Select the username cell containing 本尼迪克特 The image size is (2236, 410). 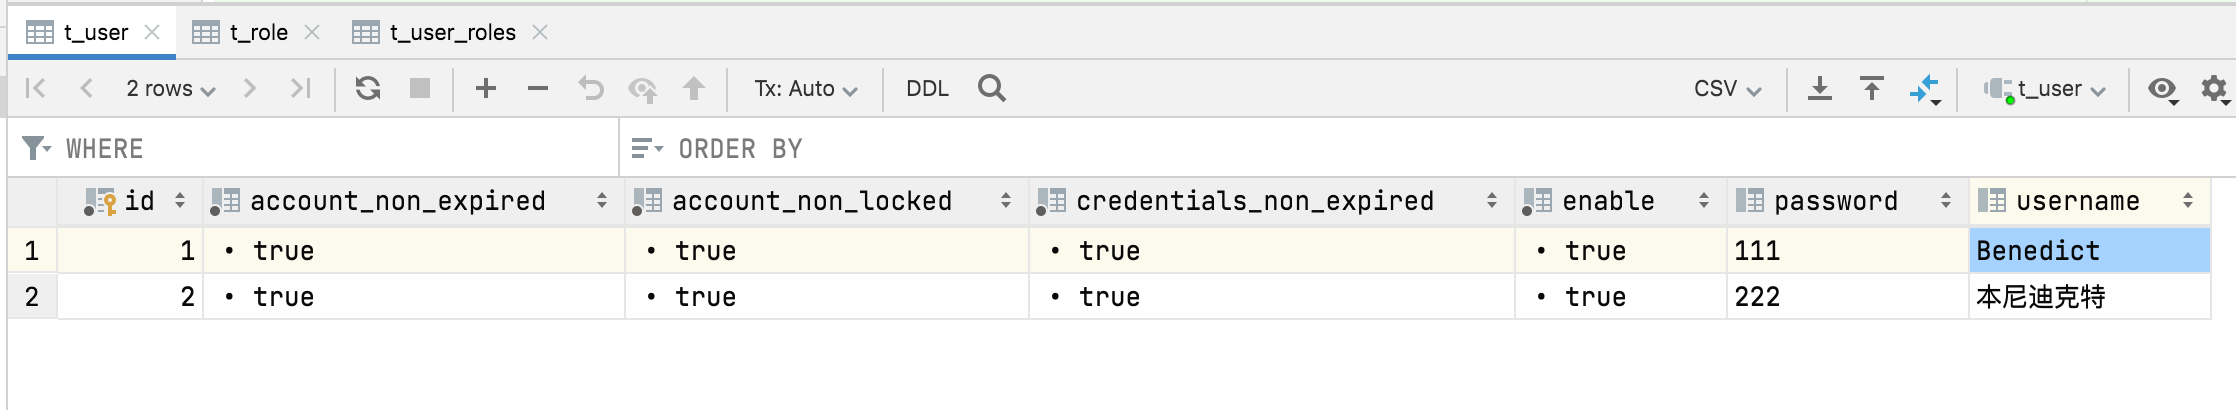2088,297
